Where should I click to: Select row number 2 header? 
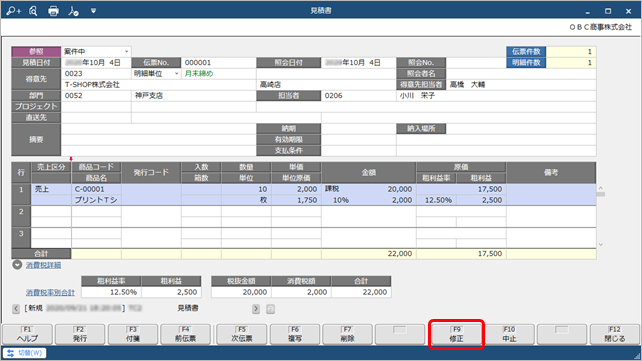pyautogui.click(x=21, y=217)
